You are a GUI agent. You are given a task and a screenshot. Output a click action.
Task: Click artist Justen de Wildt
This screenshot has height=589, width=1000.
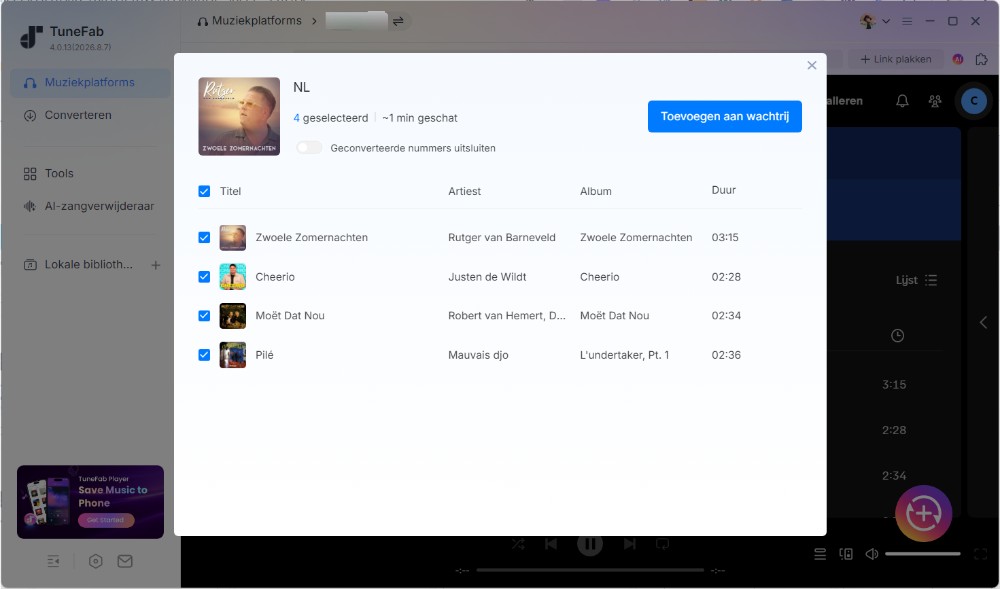click(487, 277)
